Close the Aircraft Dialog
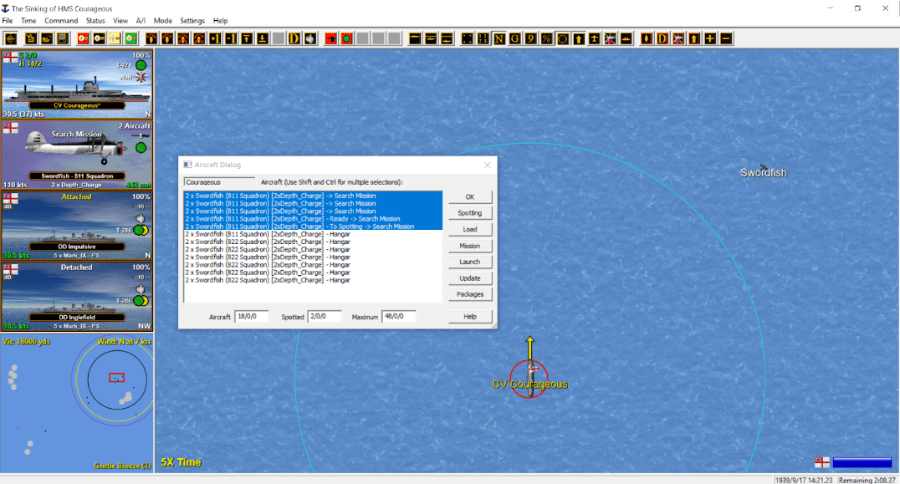Image resolution: width=900 pixels, height=484 pixels. (x=487, y=165)
